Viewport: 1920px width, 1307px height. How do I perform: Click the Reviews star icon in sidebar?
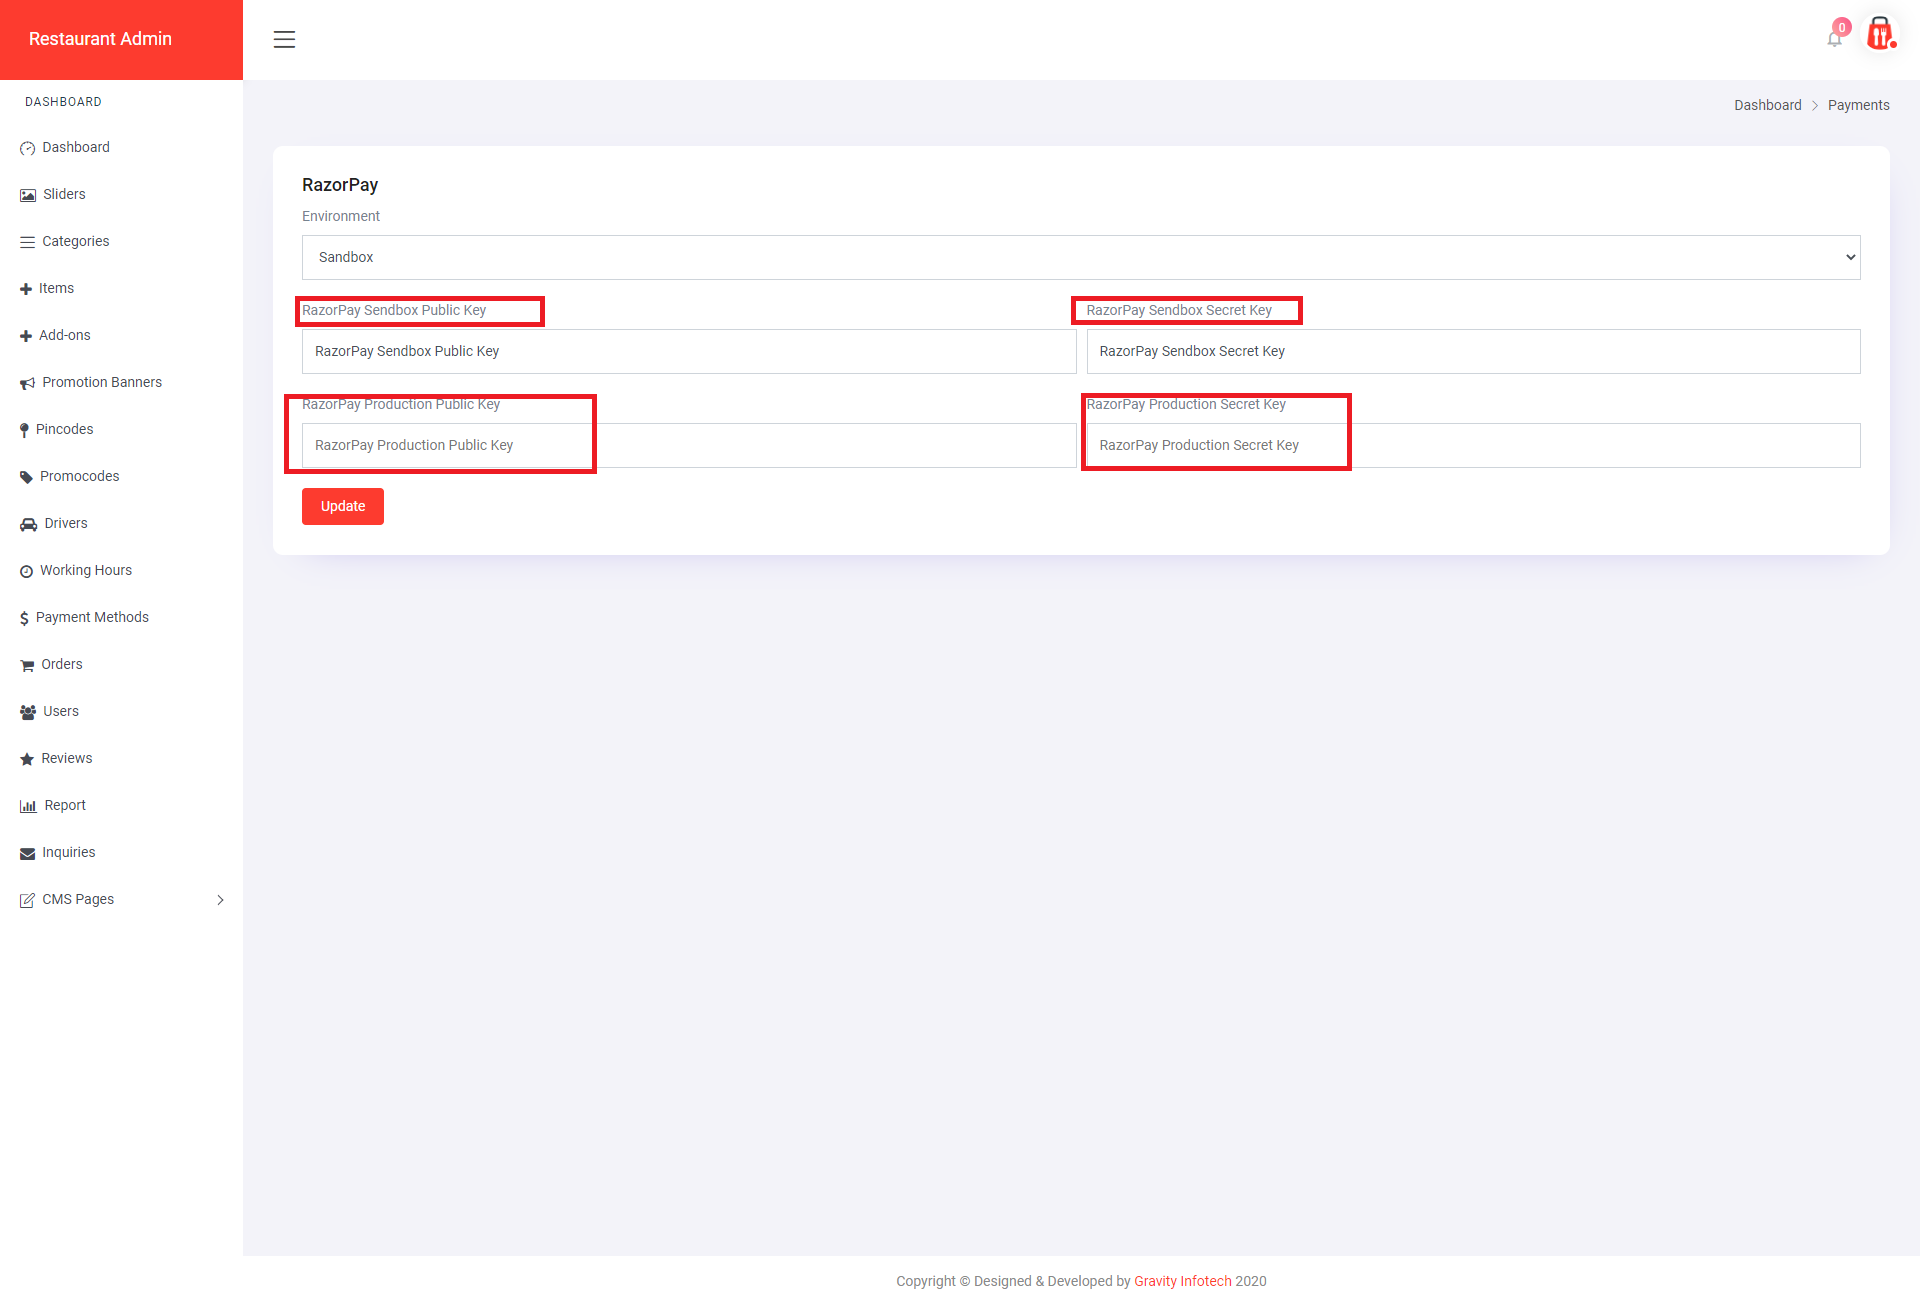(x=27, y=759)
